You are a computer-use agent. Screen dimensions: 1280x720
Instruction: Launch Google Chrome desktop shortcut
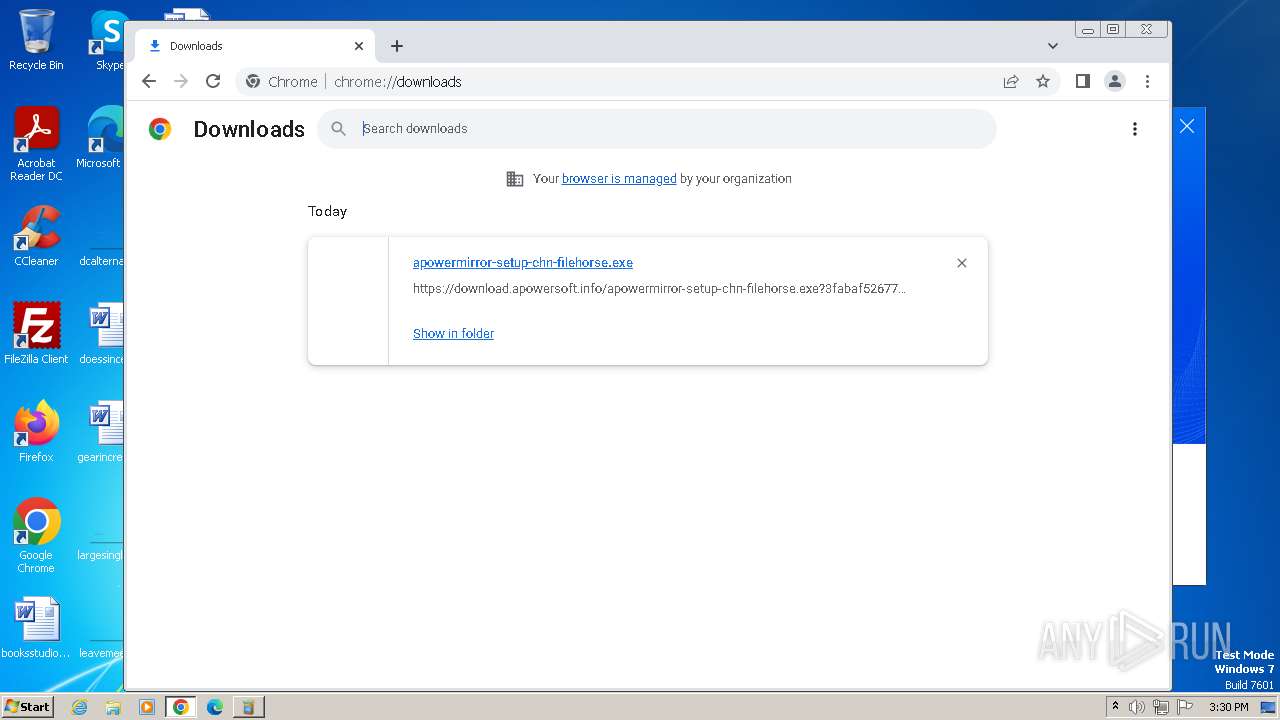tap(36, 536)
